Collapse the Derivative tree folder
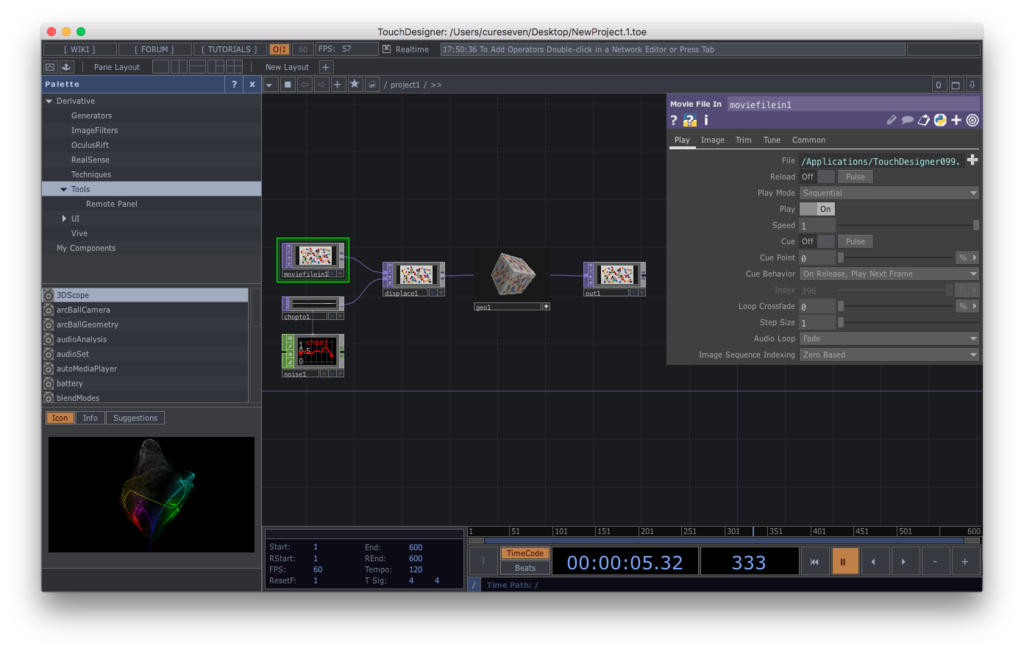The width and height of the screenshot is (1024, 651). [49, 101]
